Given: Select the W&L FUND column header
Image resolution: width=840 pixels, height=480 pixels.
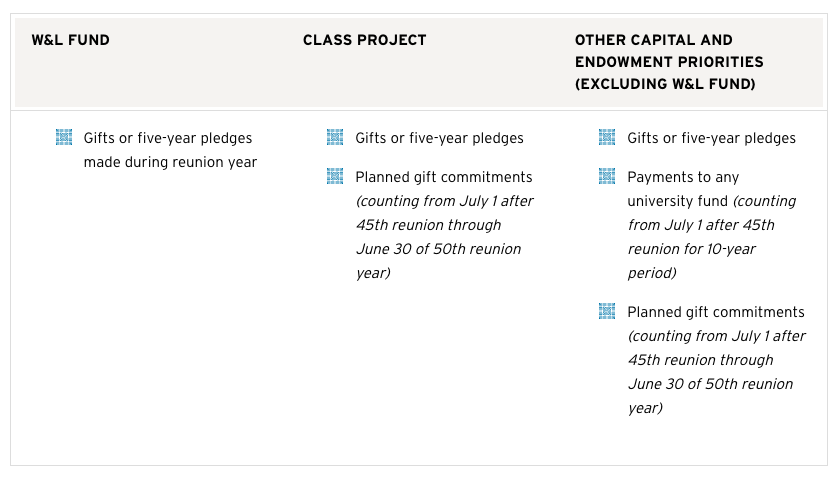Looking at the screenshot, I should tap(71, 40).
